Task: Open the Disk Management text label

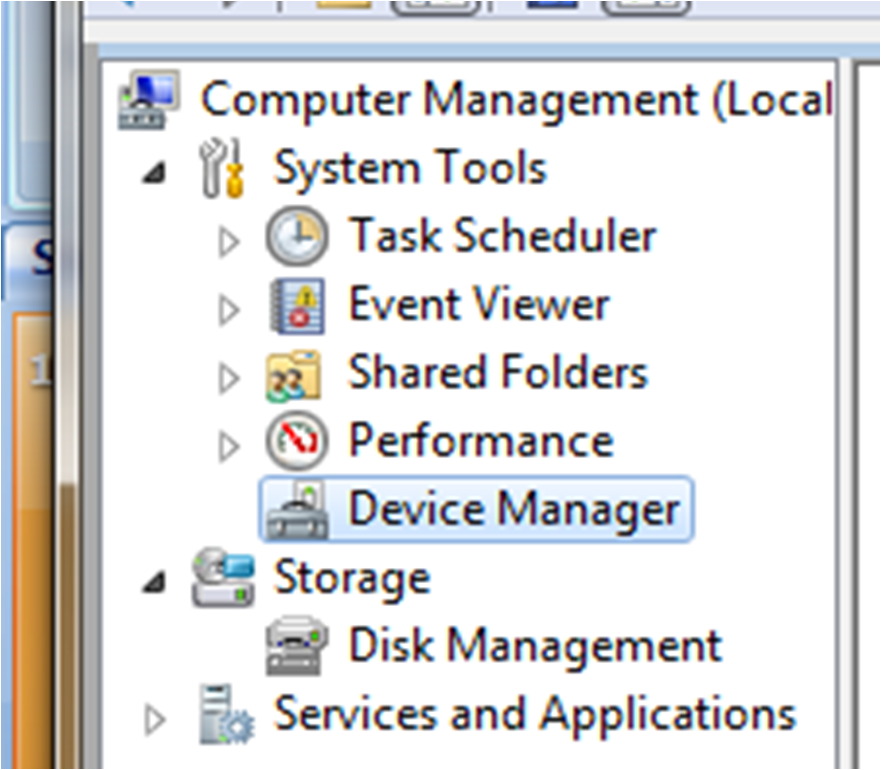Action: pos(535,645)
